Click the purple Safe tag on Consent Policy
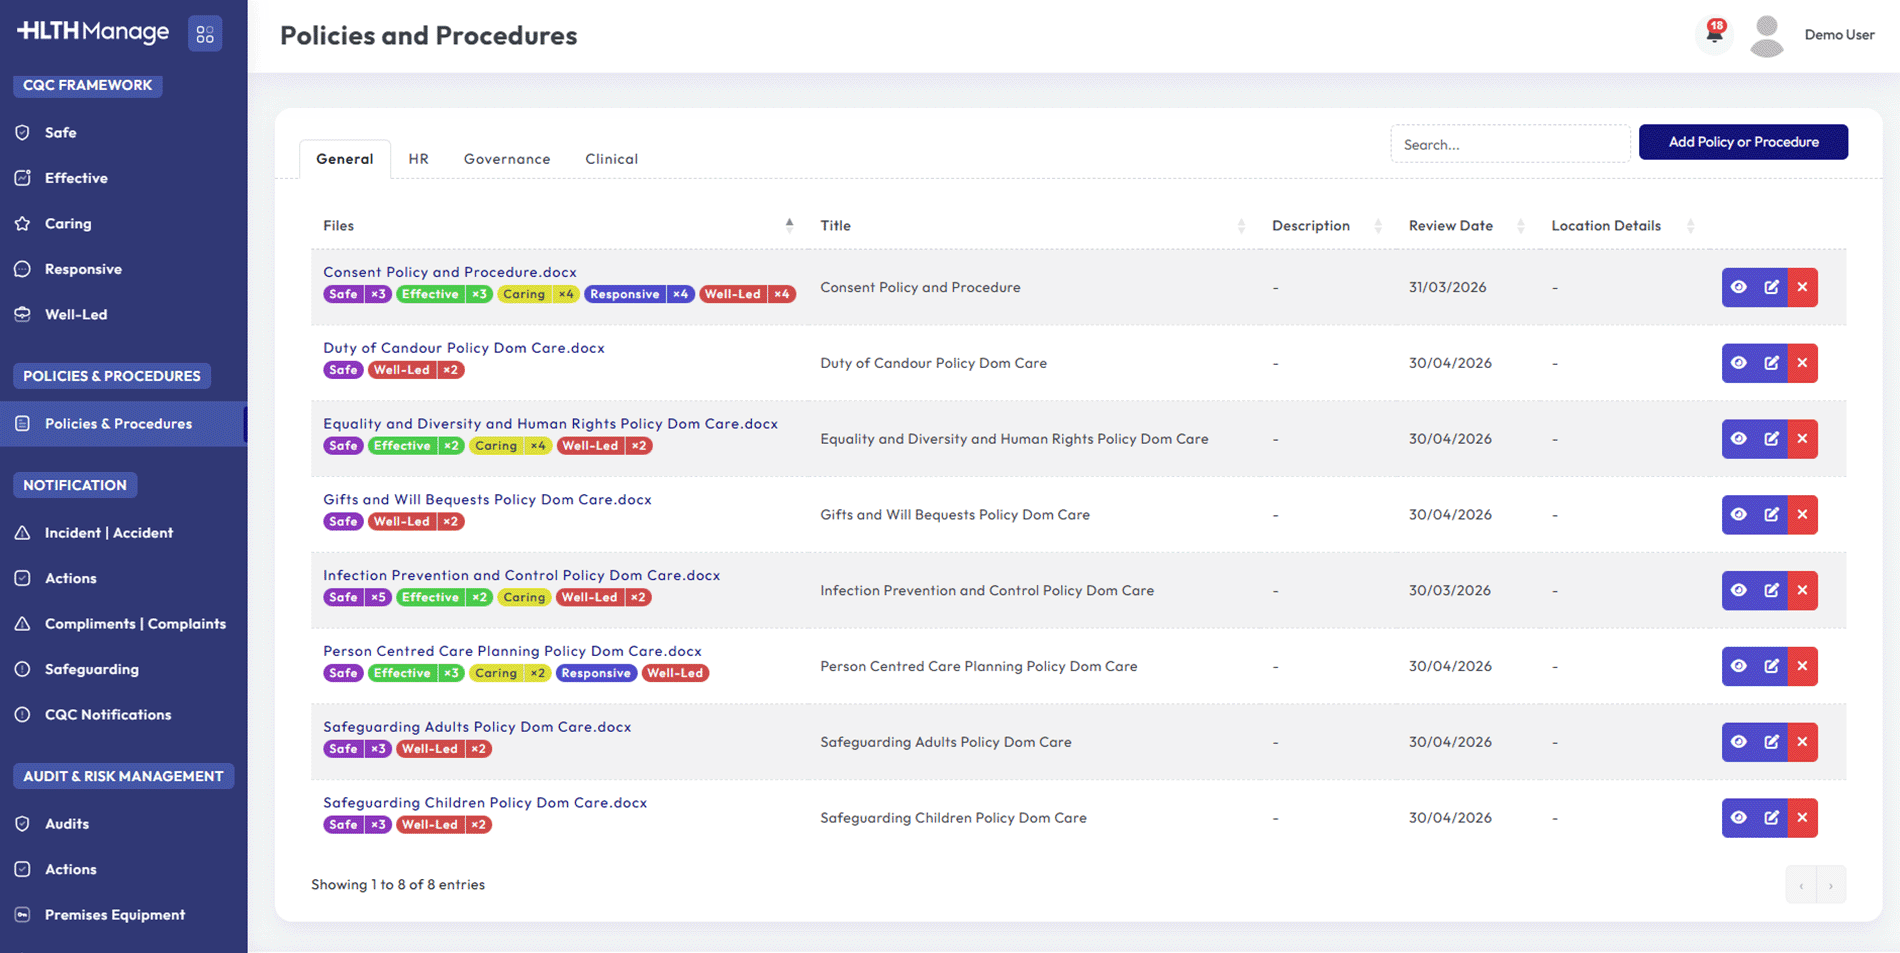 pos(343,294)
